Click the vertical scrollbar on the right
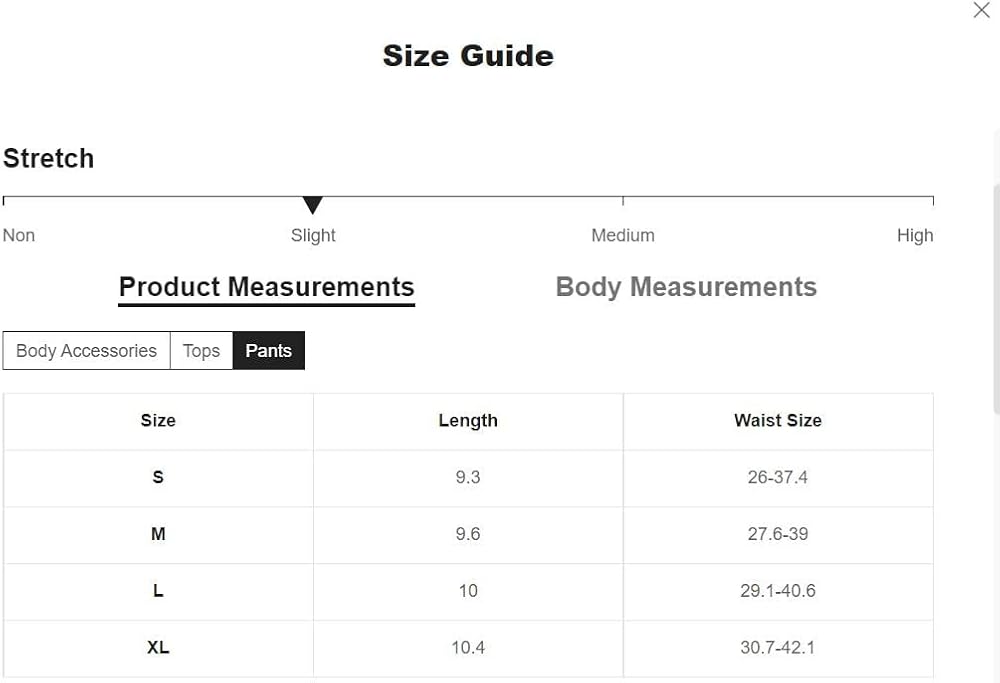Image resolution: width=1000 pixels, height=683 pixels. point(995,300)
